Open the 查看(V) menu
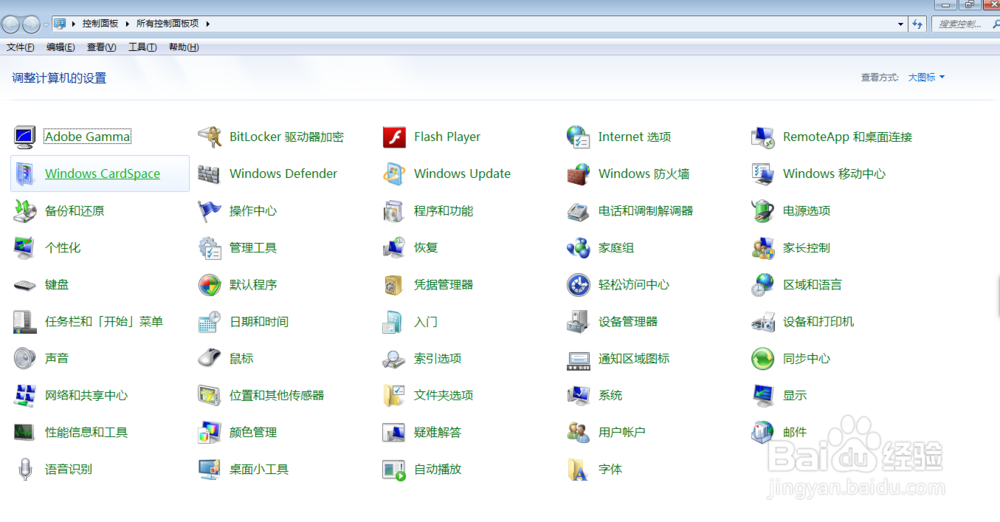This screenshot has width=1000, height=522. coord(101,47)
